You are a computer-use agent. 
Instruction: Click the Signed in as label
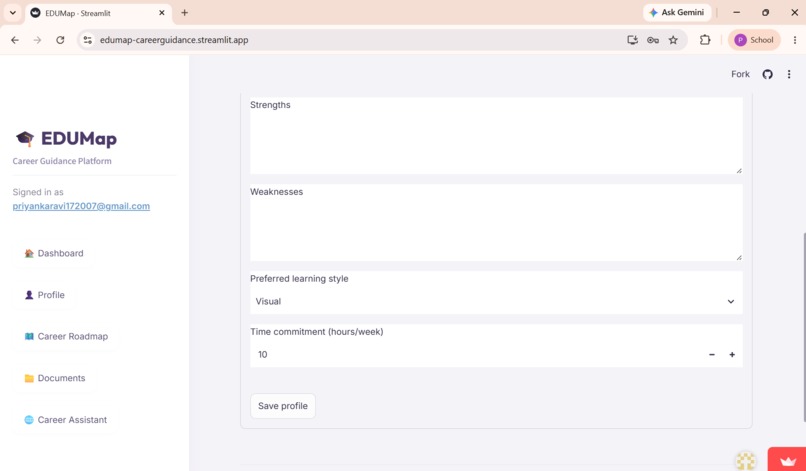[x=38, y=192]
